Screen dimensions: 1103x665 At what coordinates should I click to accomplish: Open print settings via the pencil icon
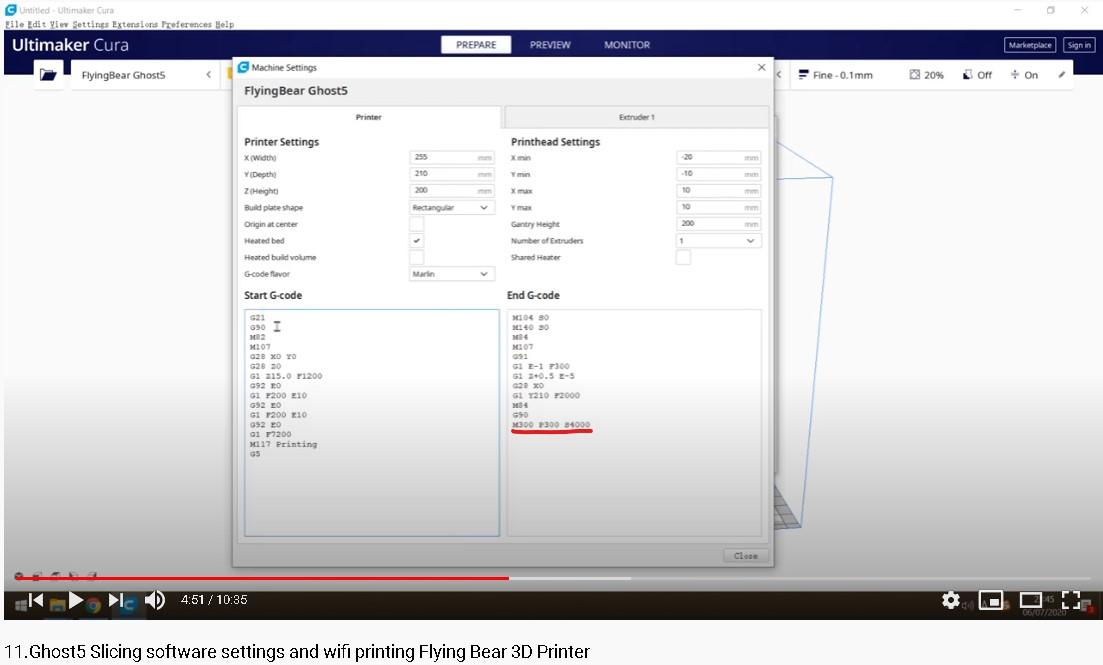[1061, 75]
